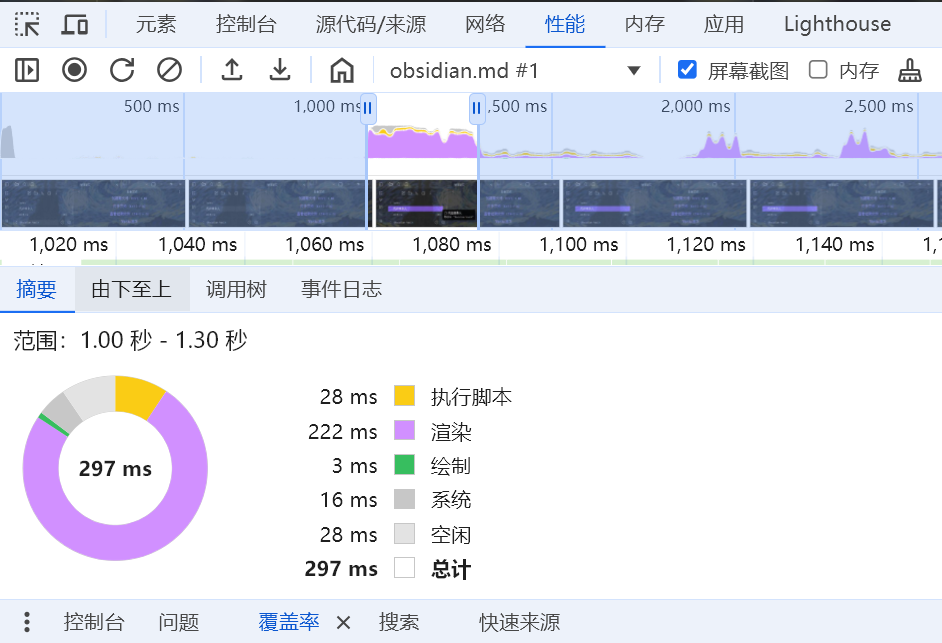Click the left timeline range handle
This screenshot has width=942, height=643.
368,108
